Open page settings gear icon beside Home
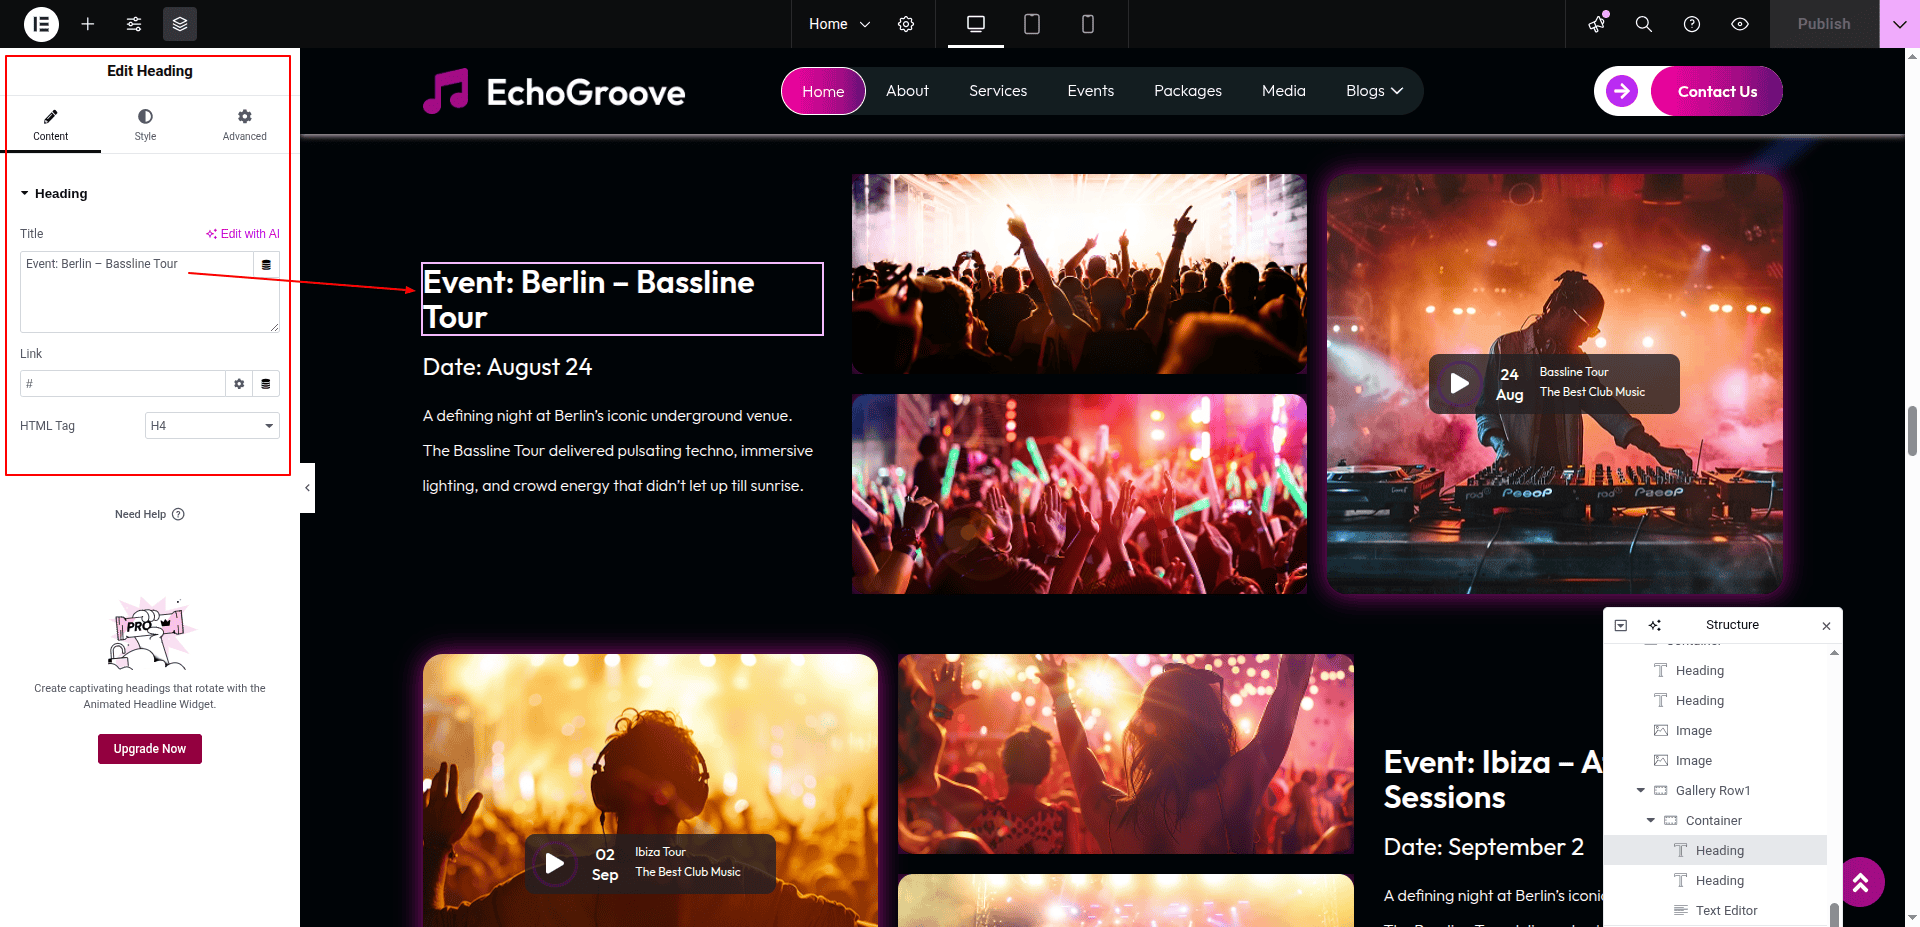1920x927 pixels. tap(906, 24)
